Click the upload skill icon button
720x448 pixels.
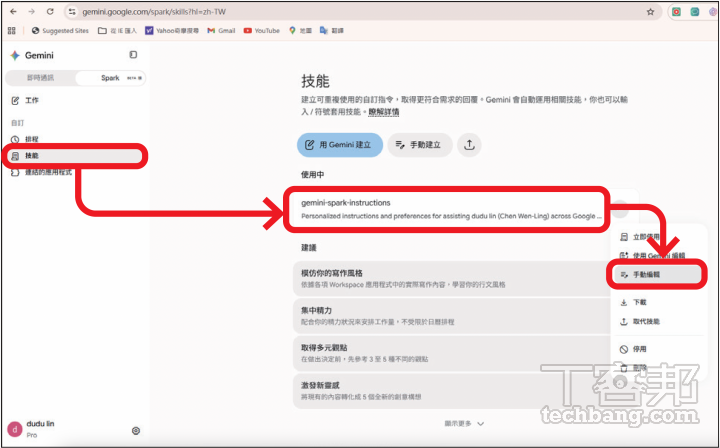coord(469,145)
